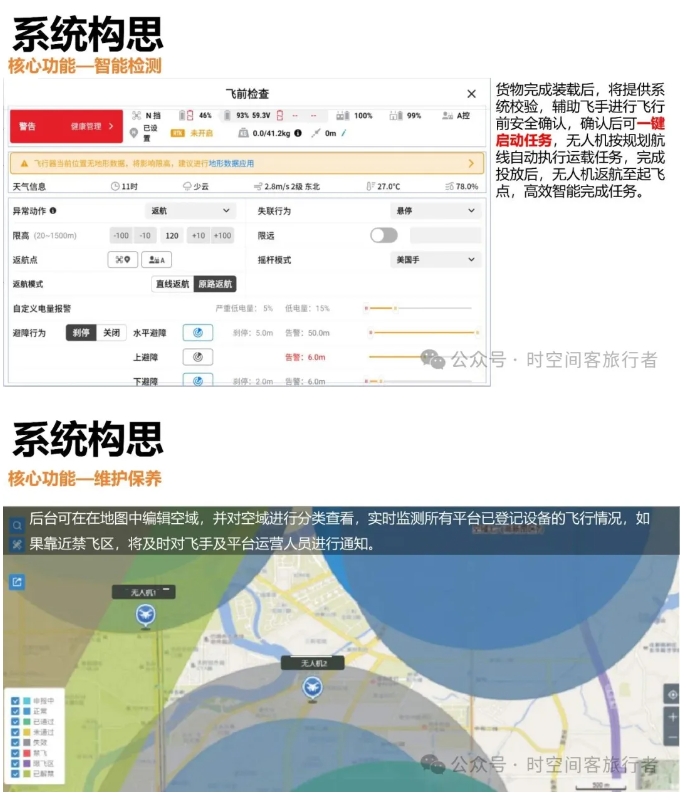Click the cloud icon beside 少云

click(x=187, y=186)
